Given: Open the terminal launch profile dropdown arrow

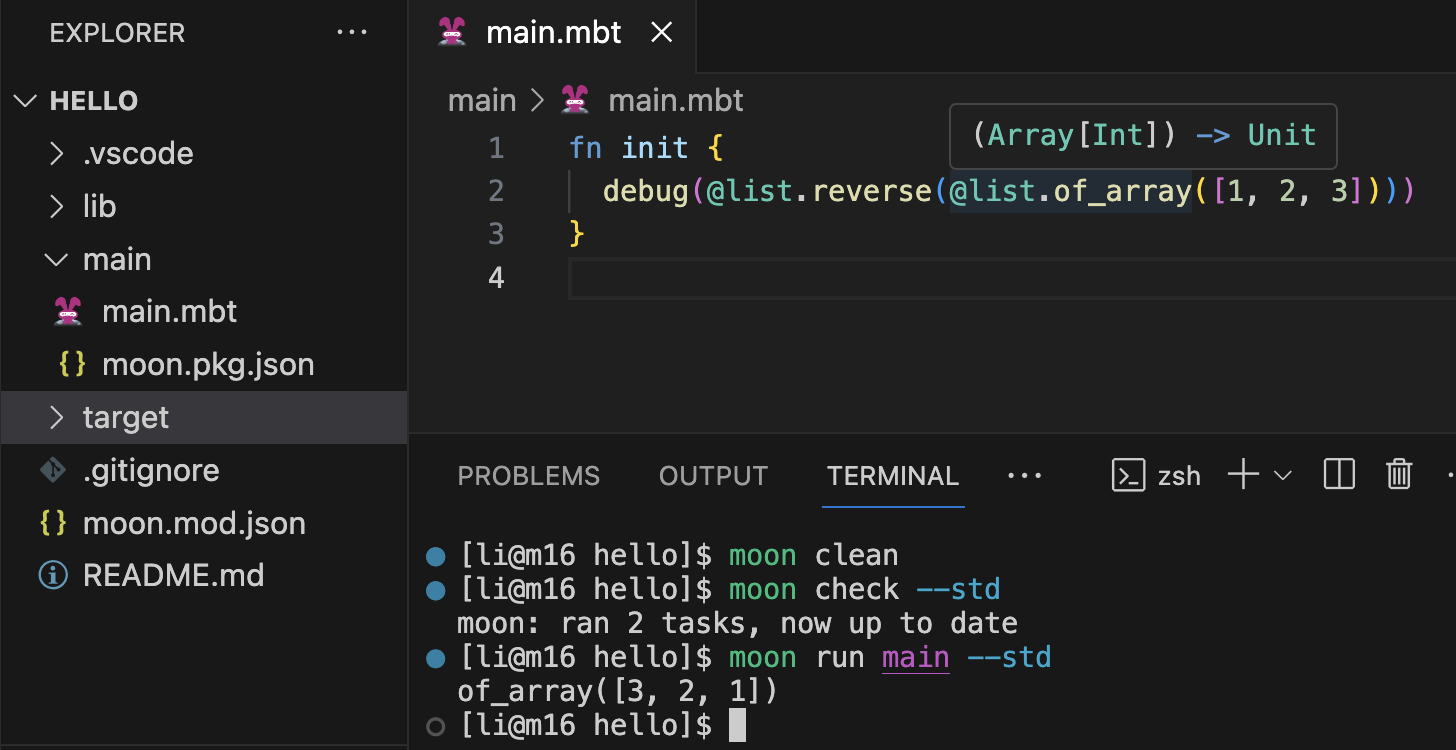Looking at the screenshot, I should (x=1282, y=476).
